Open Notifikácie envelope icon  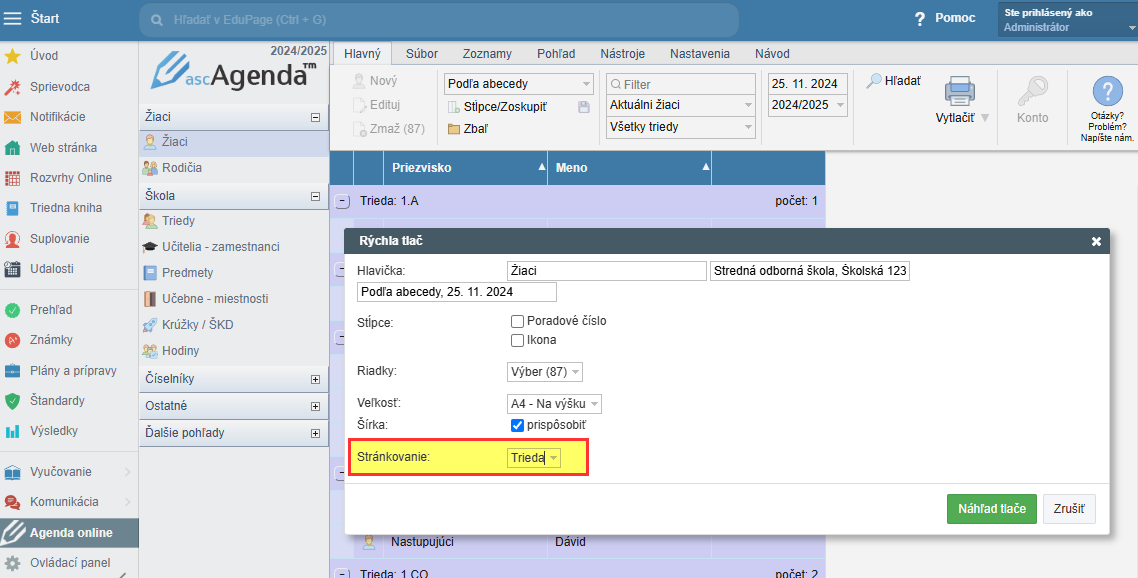(12, 117)
